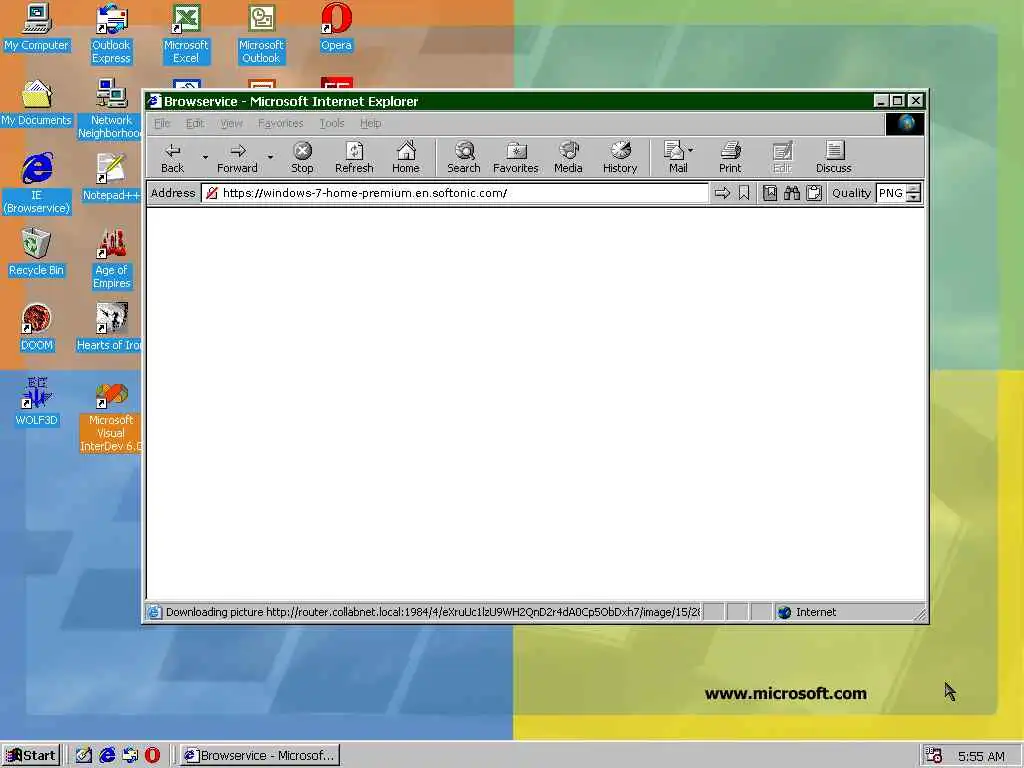Select the Hearts of Iron desktop icon

pyautogui.click(x=110, y=328)
